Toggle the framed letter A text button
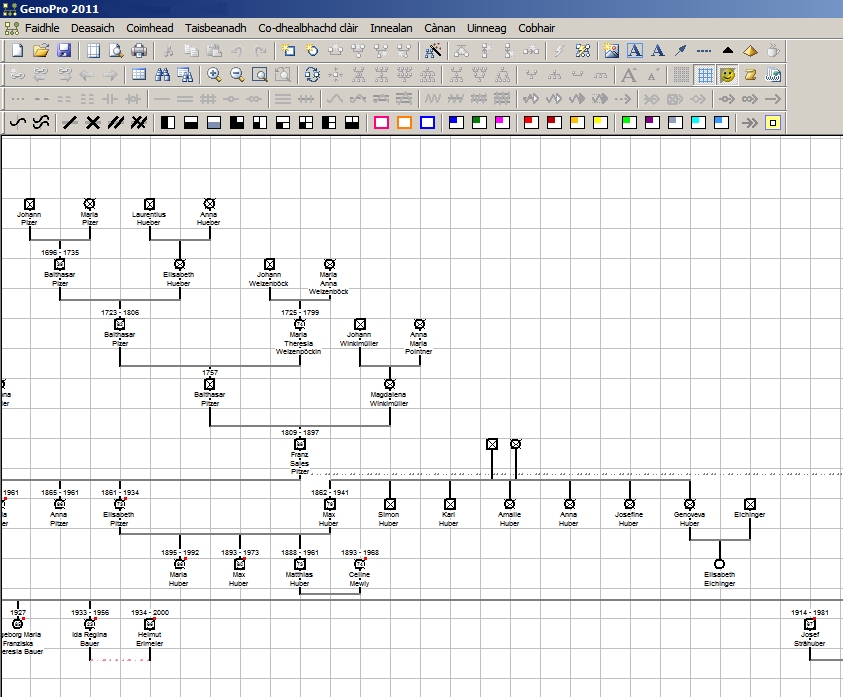The width and height of the screenshot is (843, 697). coord(635,50)
